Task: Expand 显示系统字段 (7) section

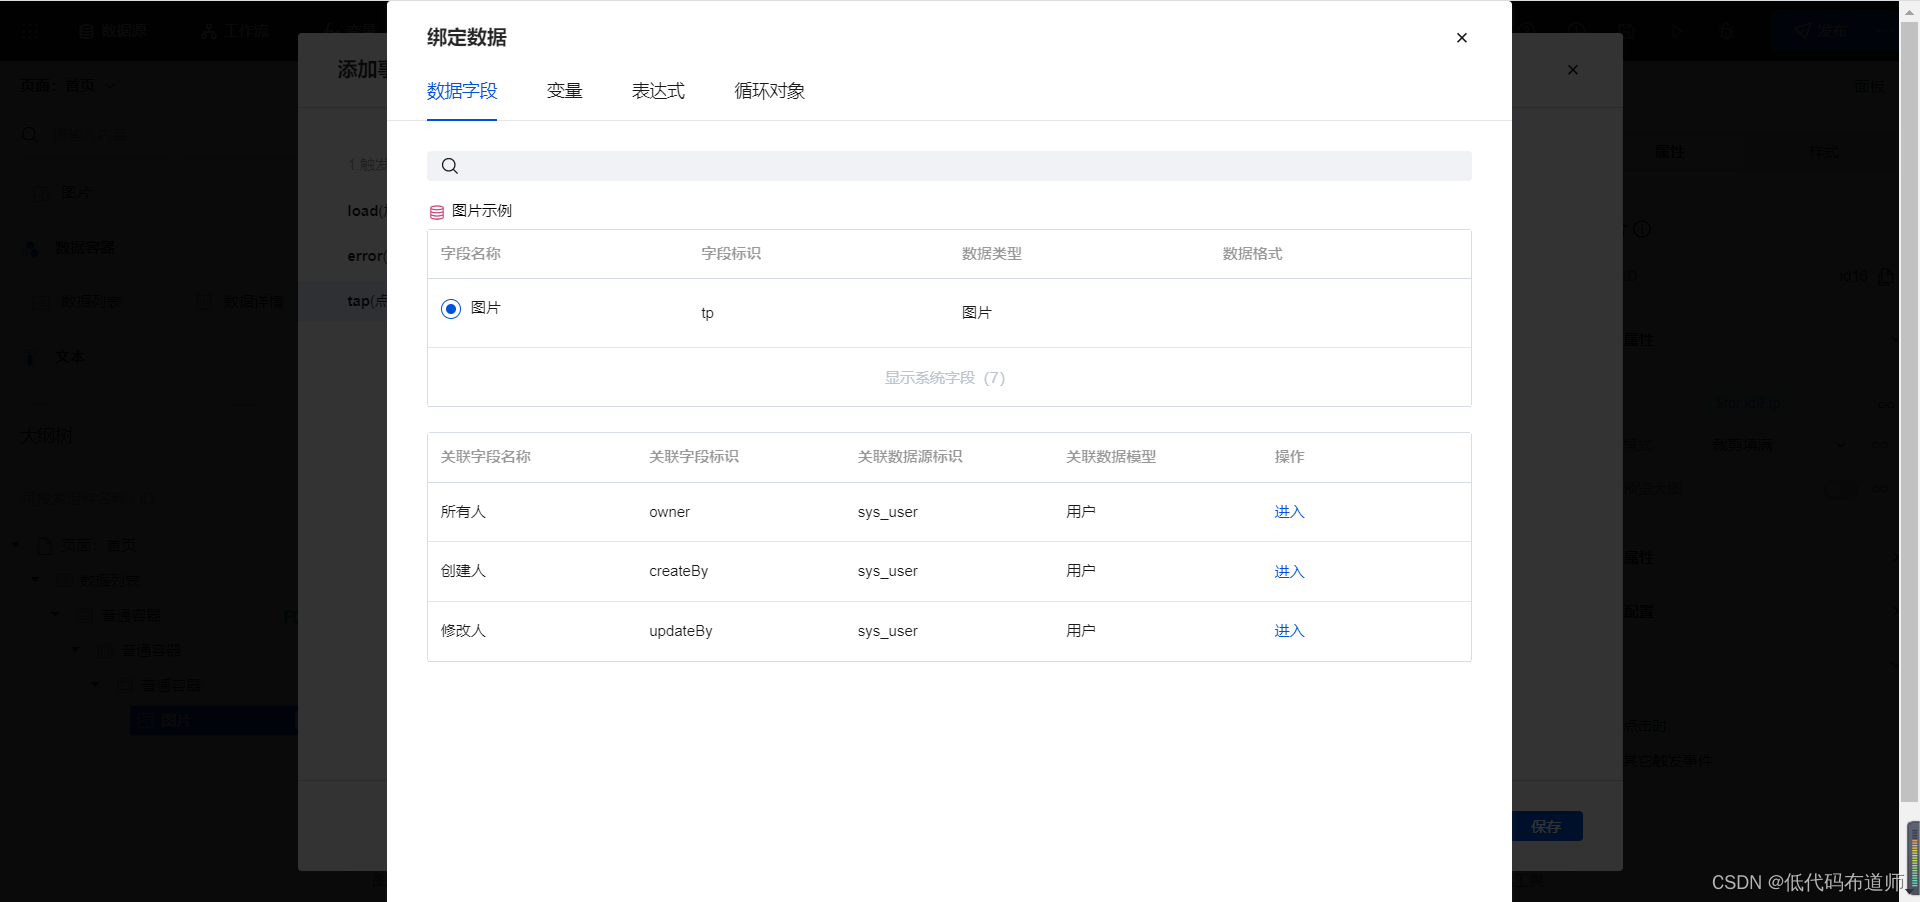Action: pyautogui.click(x=945, y=378)
